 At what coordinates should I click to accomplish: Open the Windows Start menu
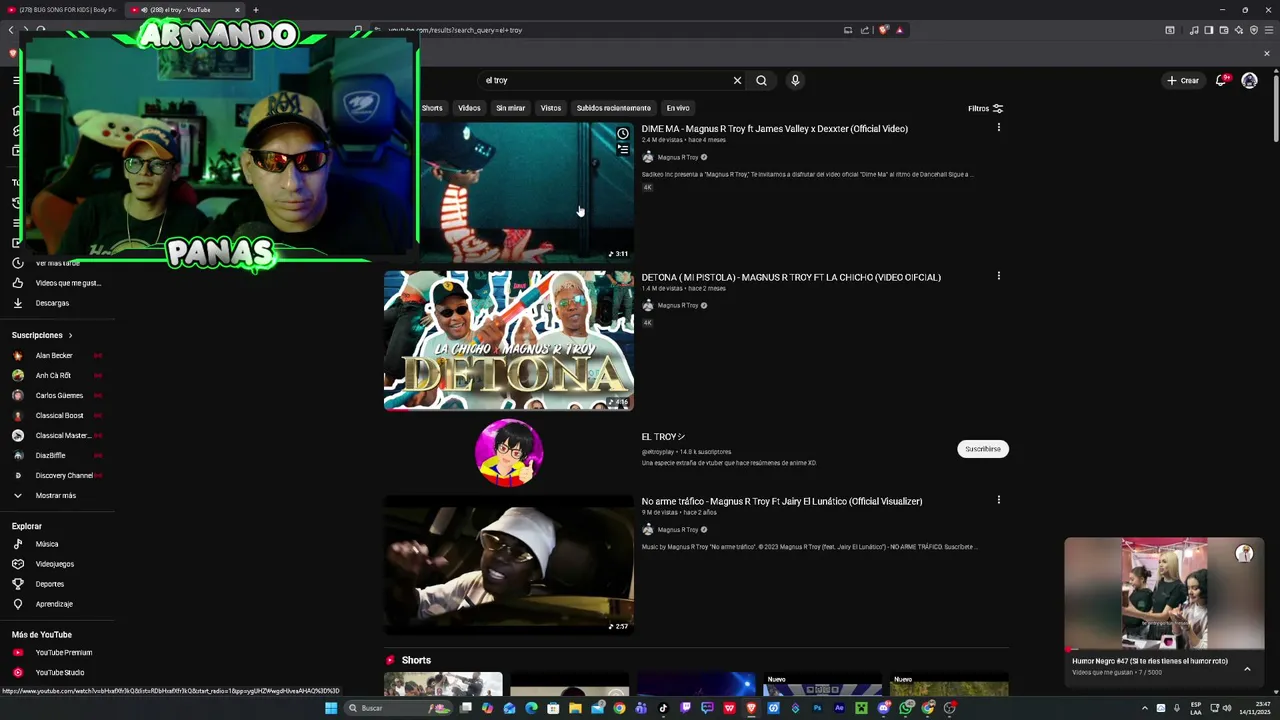pos(331,708)
